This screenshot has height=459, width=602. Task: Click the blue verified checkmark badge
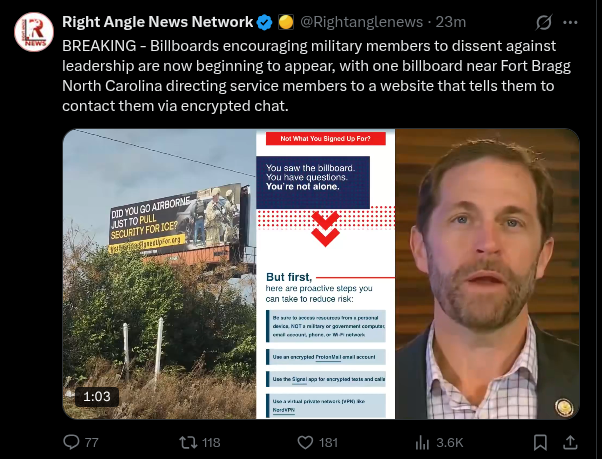[265, 22]
